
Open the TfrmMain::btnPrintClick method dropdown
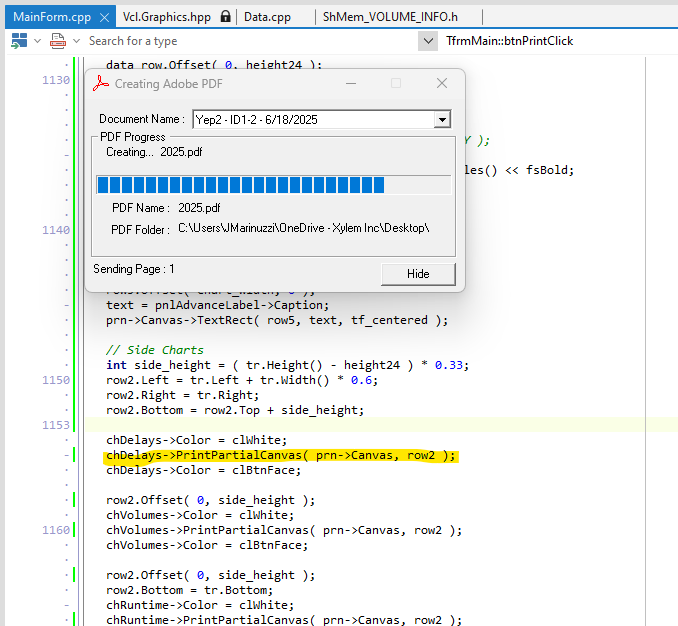[428, 41]
